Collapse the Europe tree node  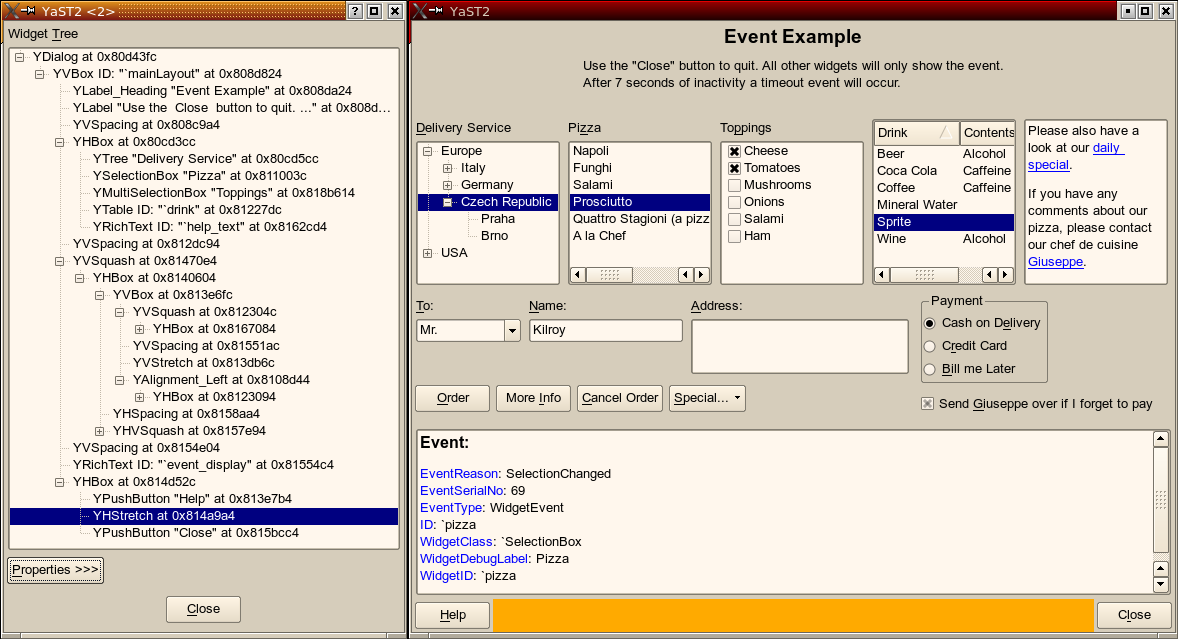point(427,151)
